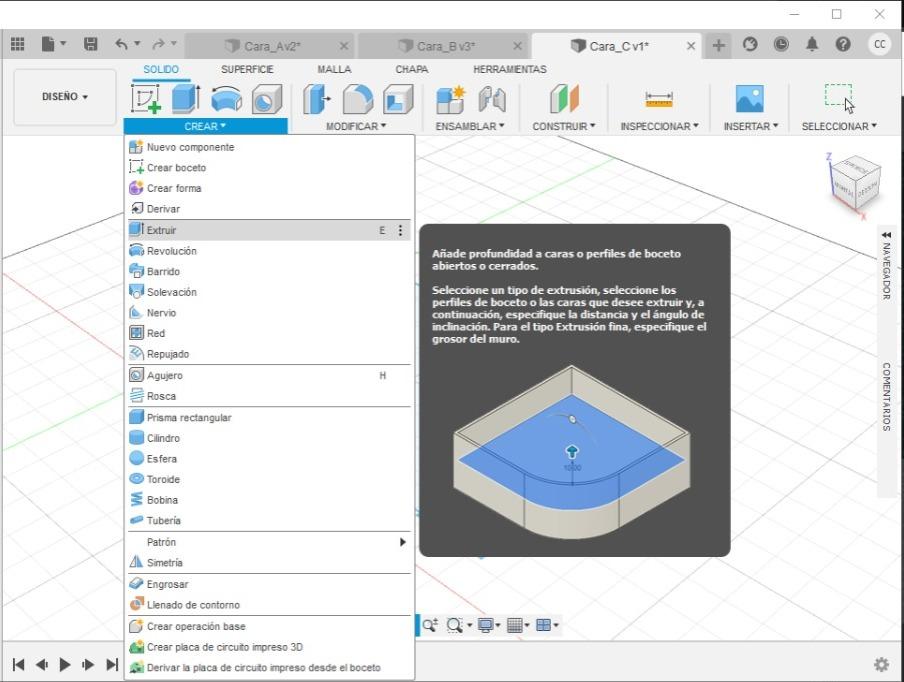Select the Shell toolbar icon
904x682 pixels.
398,99
